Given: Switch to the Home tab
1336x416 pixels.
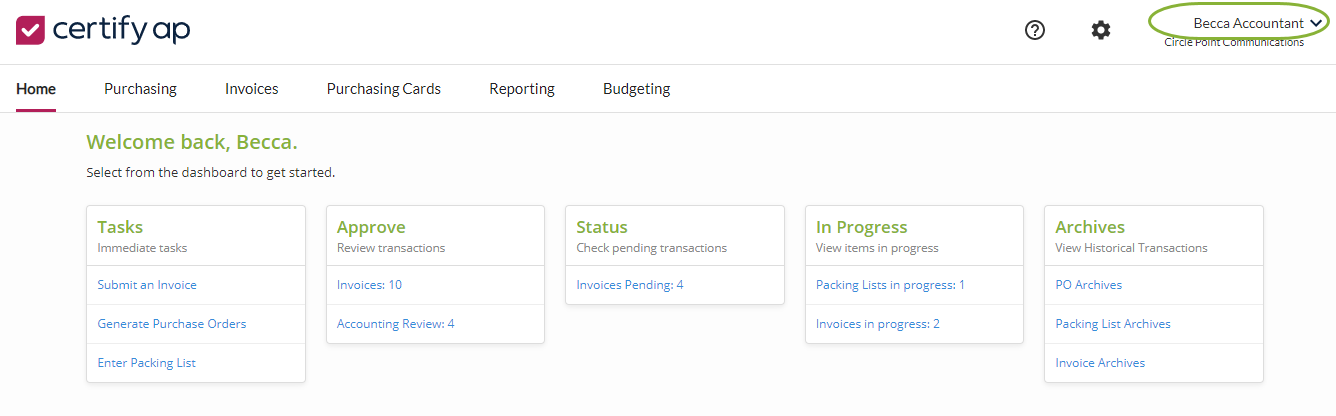Looking at the screenshot, I should (36, 89).
